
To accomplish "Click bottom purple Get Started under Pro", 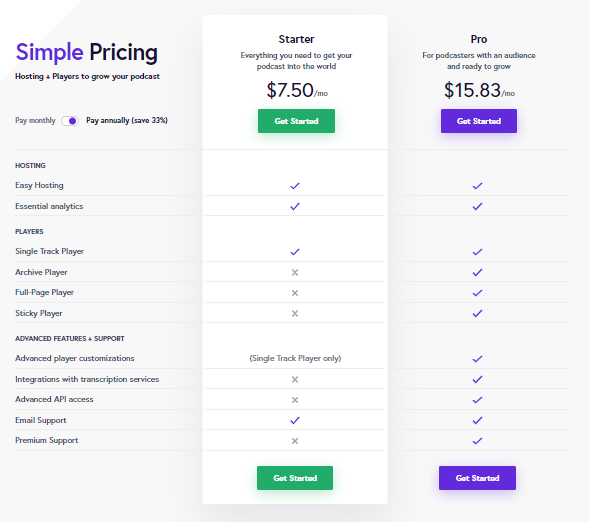I will (477, 478).
